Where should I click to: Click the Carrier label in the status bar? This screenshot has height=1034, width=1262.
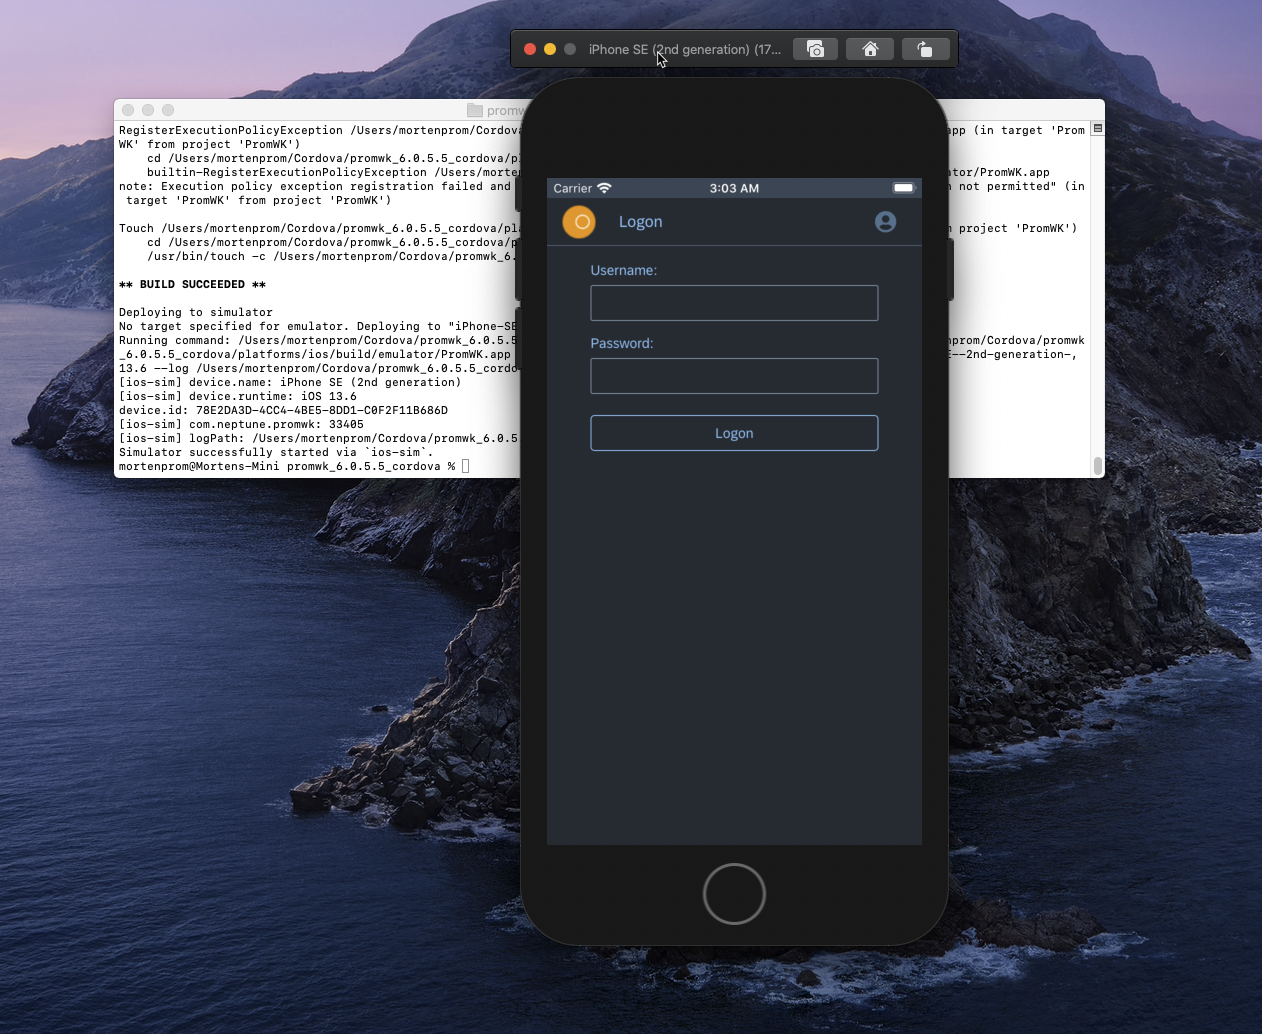tap(570, 187)
